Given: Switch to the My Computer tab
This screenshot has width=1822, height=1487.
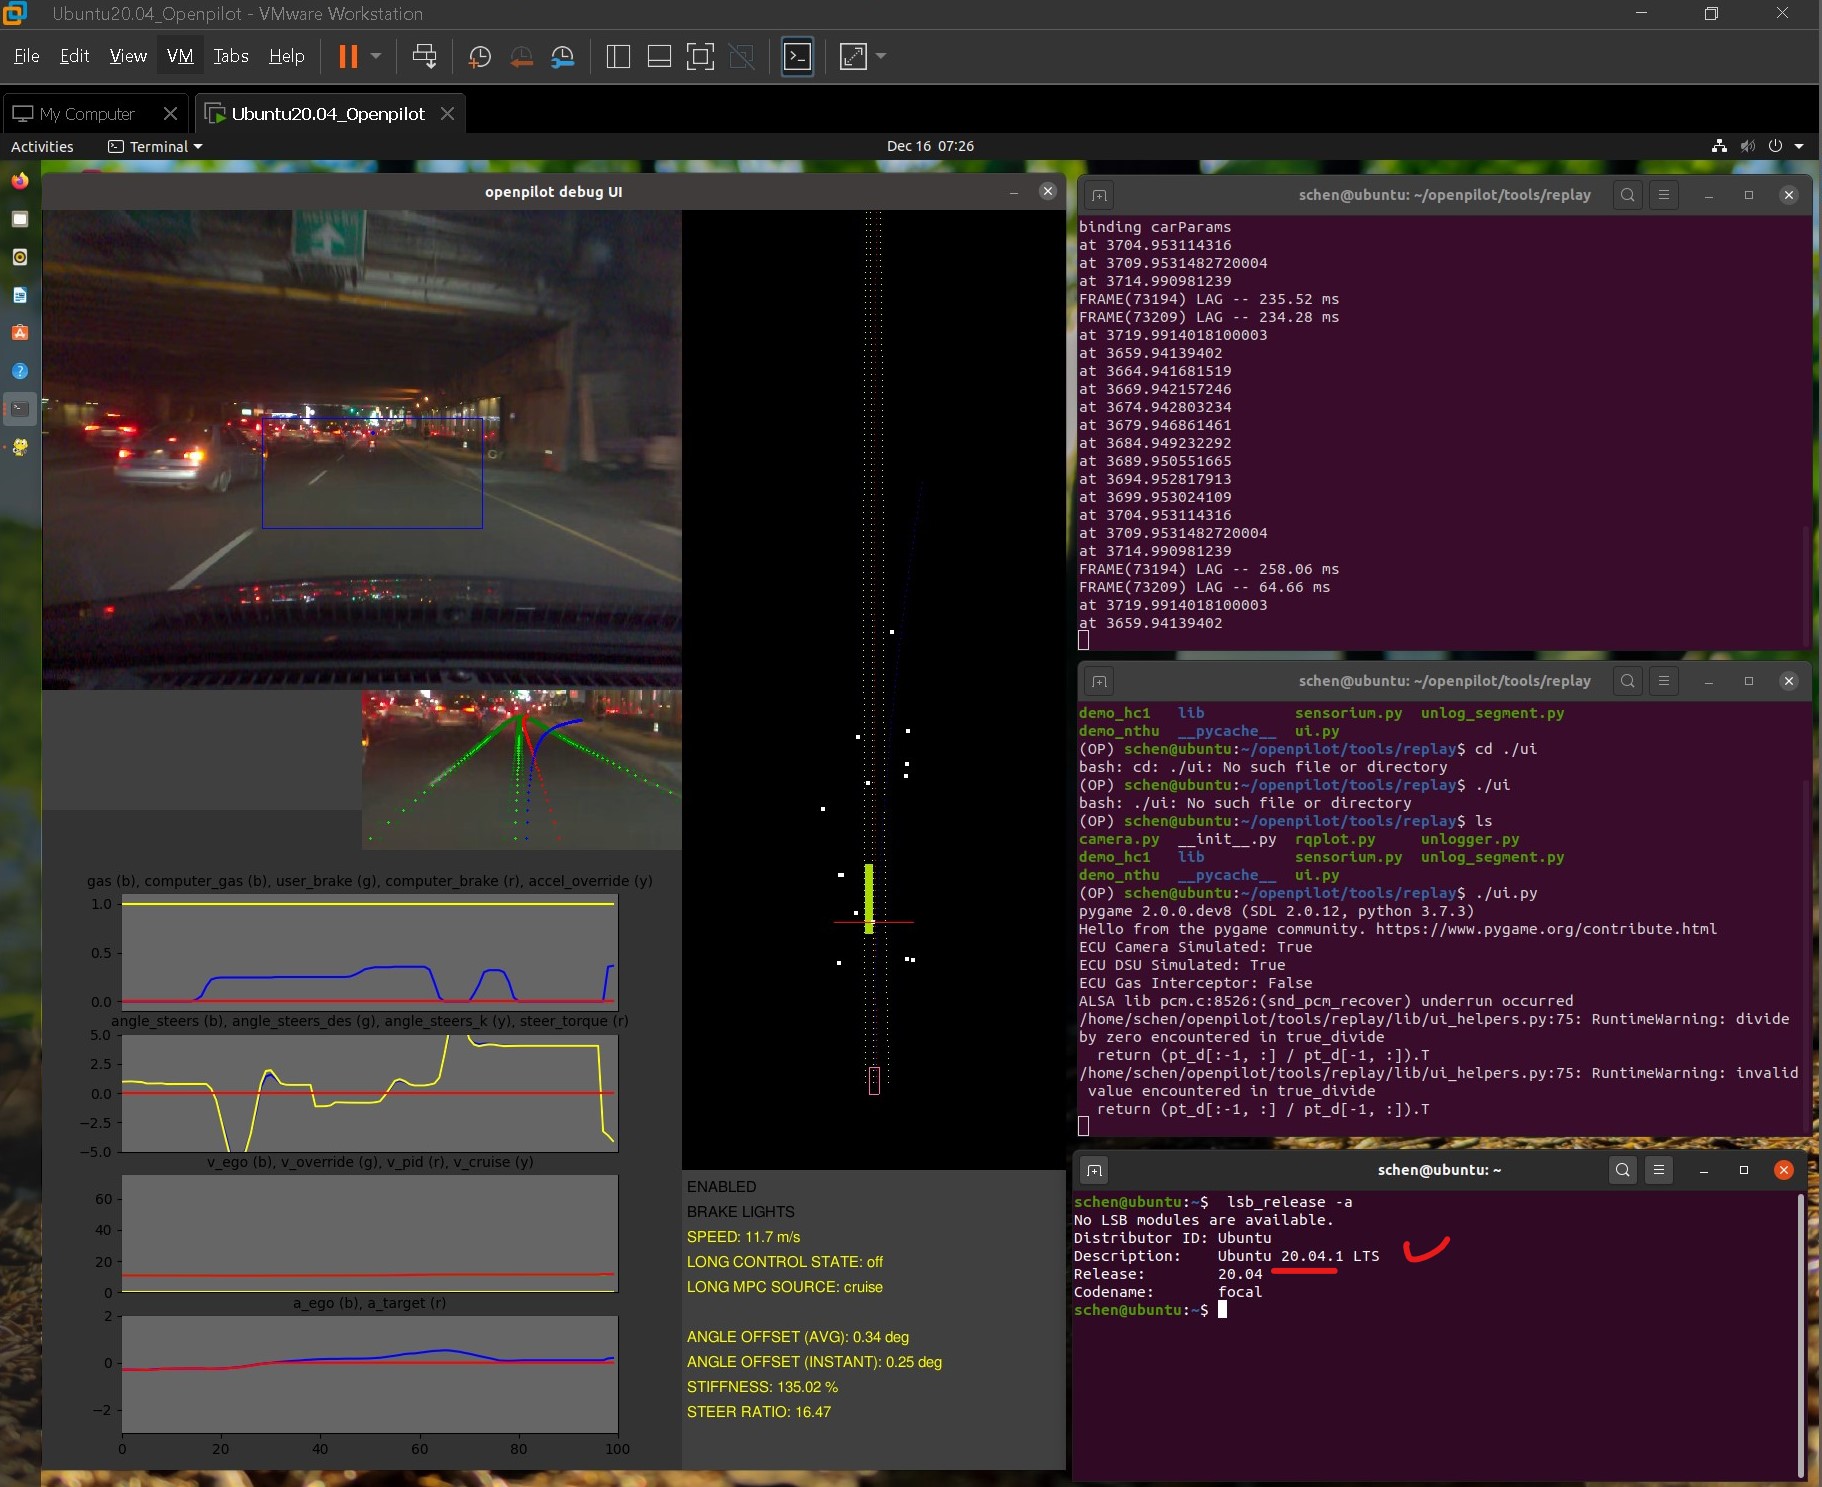Looking at the screenshot, I should [x=87, y=114].
